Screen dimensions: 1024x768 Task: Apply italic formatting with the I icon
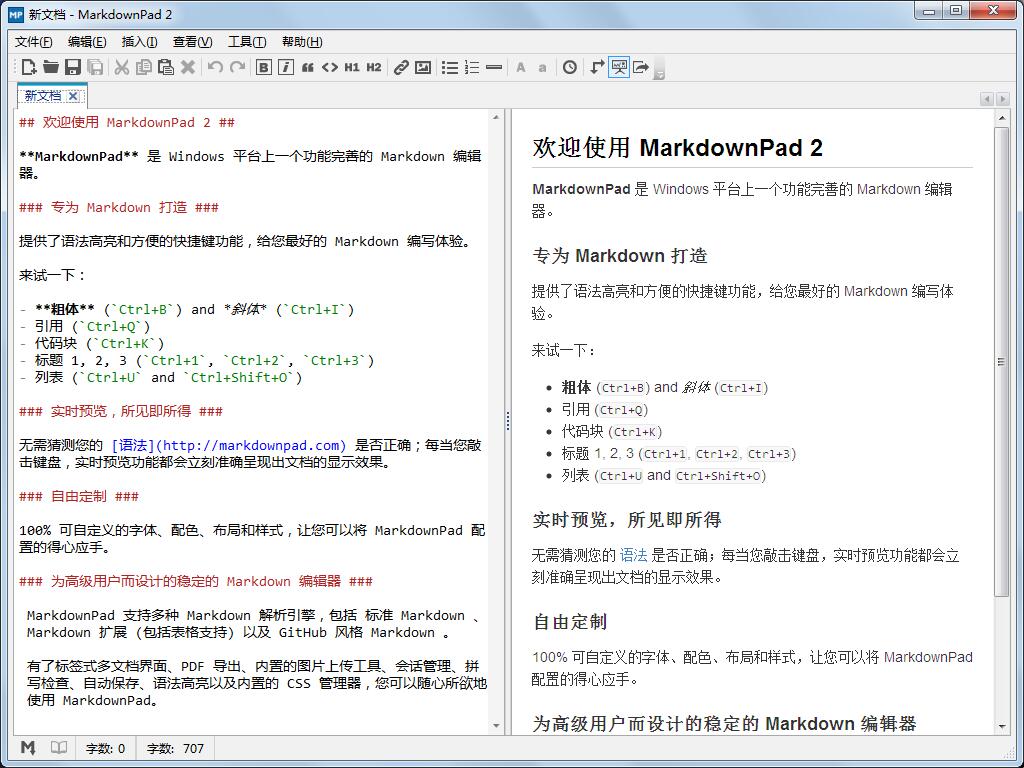[285, 67]
